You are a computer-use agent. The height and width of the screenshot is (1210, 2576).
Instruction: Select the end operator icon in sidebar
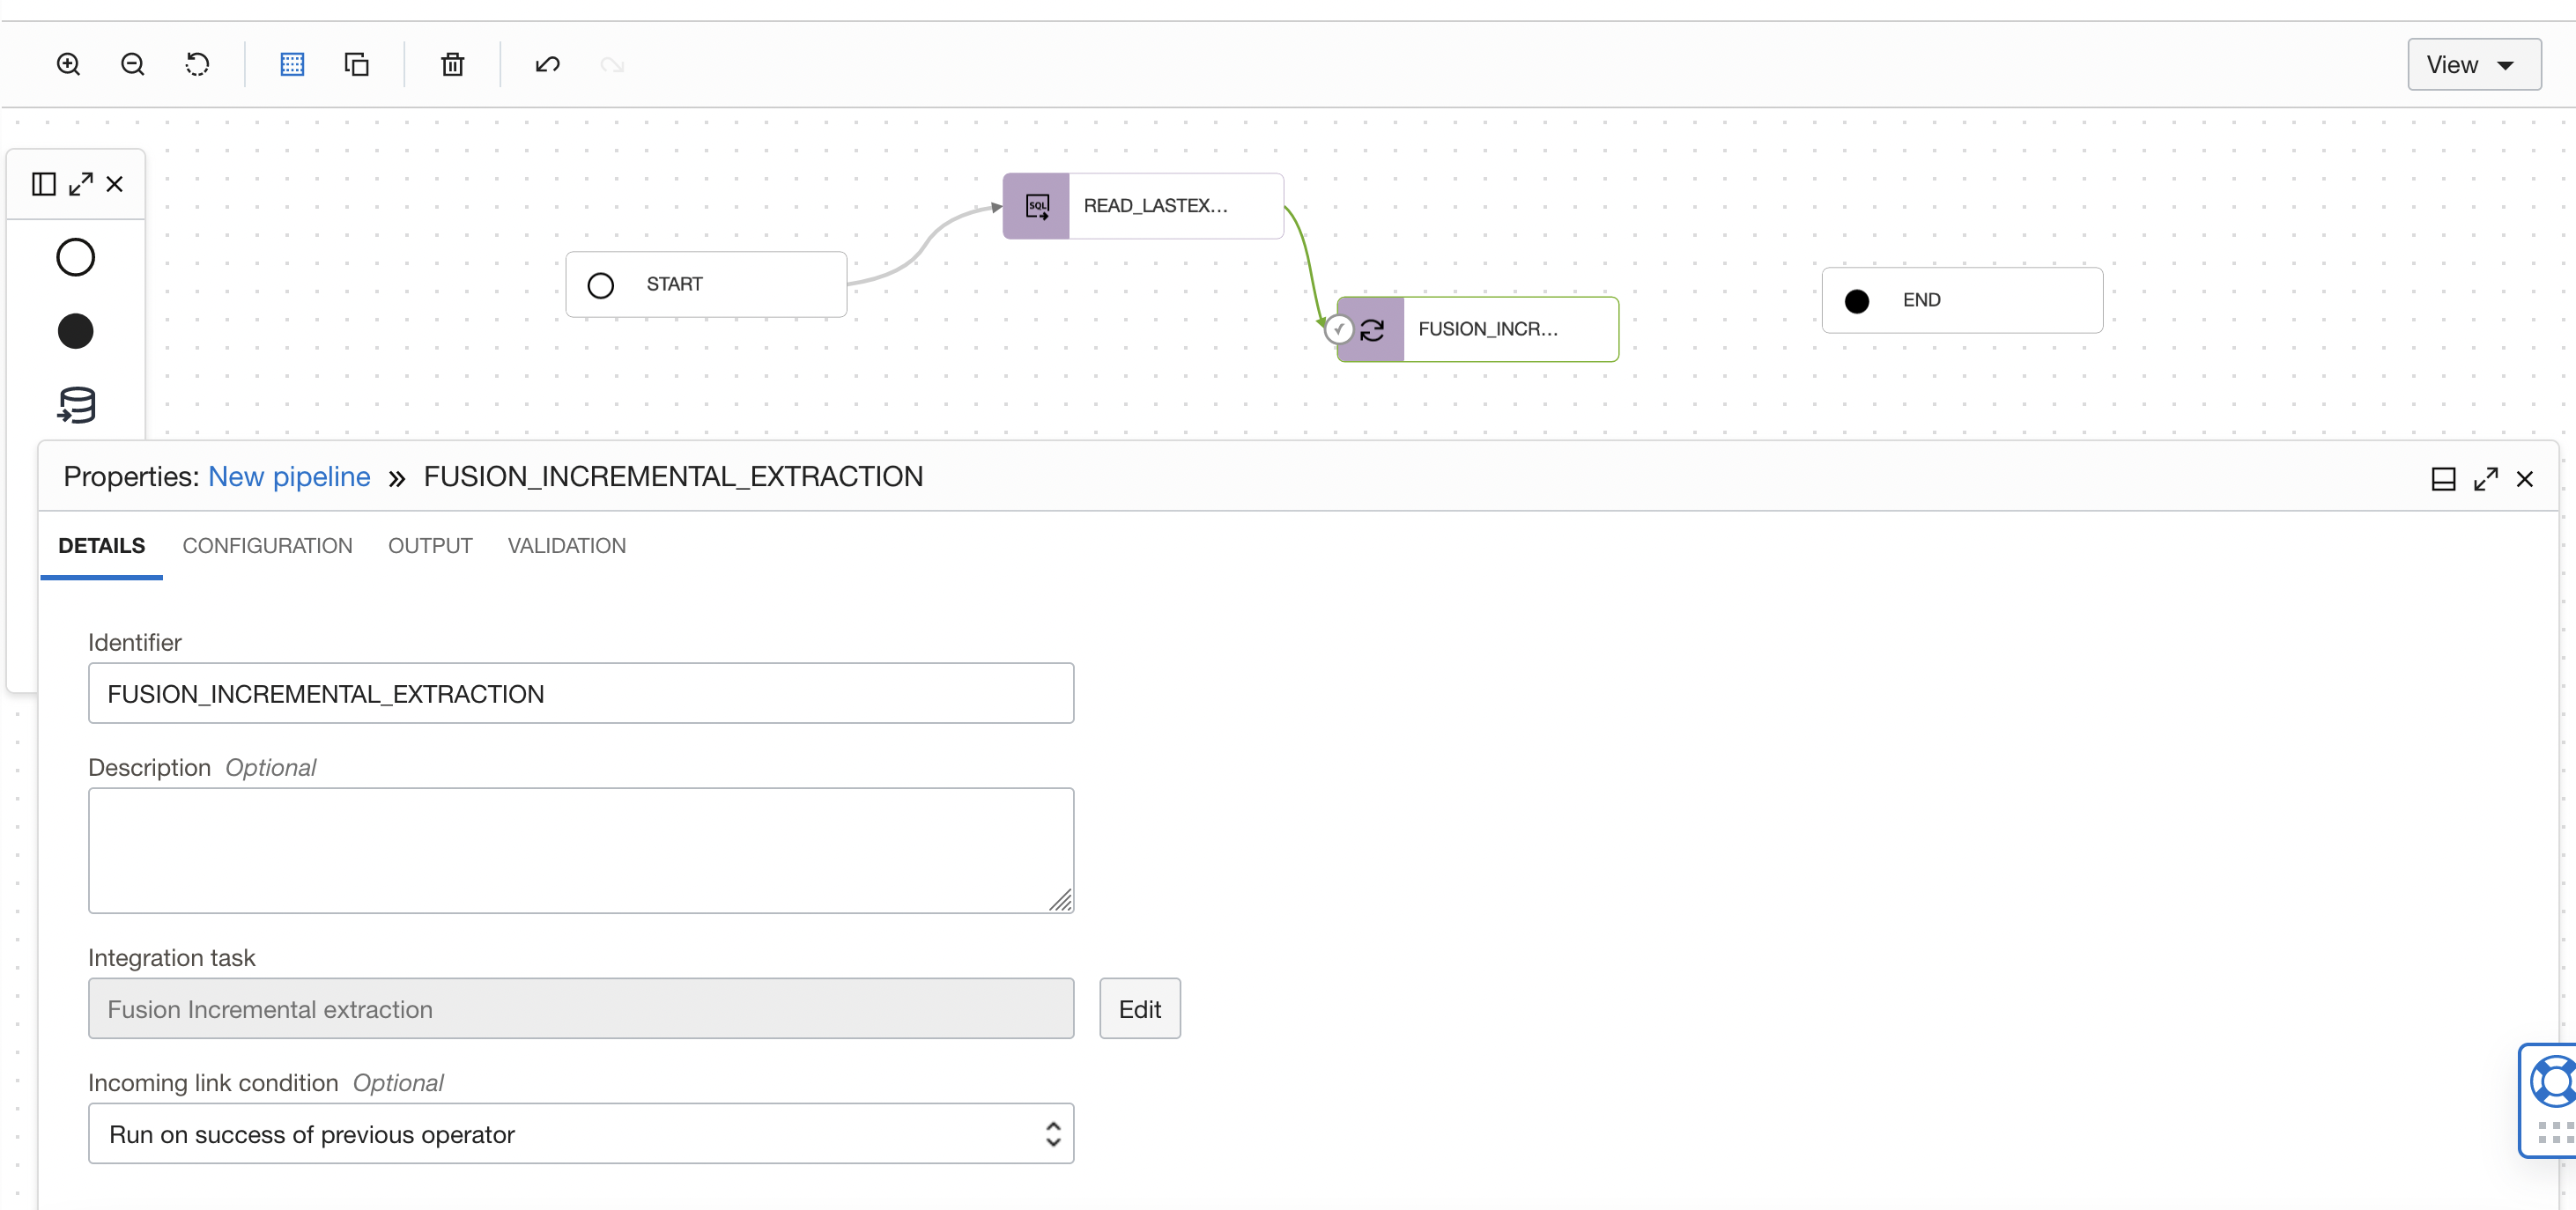(x=75, y=331)
